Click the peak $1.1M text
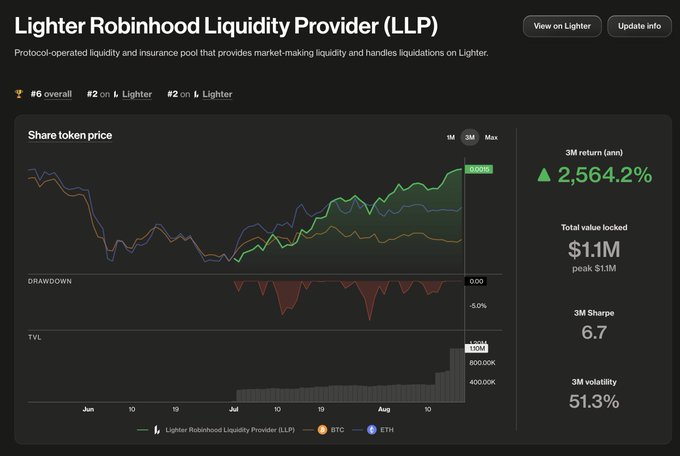This screenshot has width=680, height=456. pyautogui.click(x=594, y=269)
